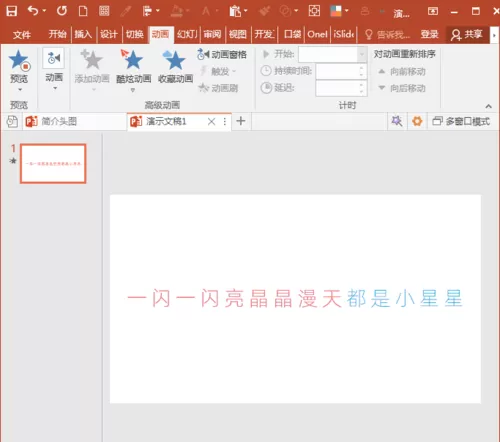Click the document list icon left of tabs
Screen dimensions: 500x442
pyautogui.click(x=12, y=121)
